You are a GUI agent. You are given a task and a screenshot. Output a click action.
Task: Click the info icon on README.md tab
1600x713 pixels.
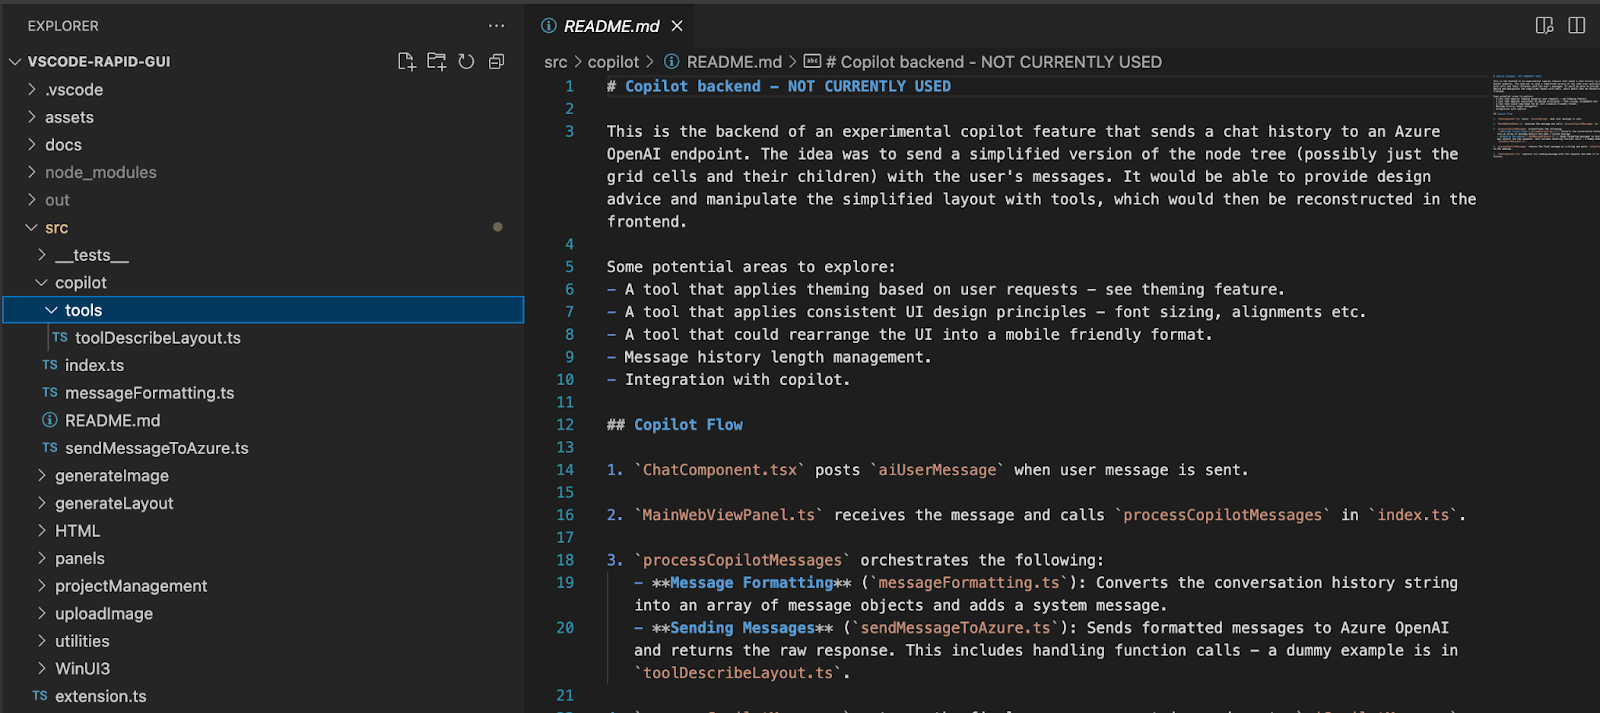point(549,26)
